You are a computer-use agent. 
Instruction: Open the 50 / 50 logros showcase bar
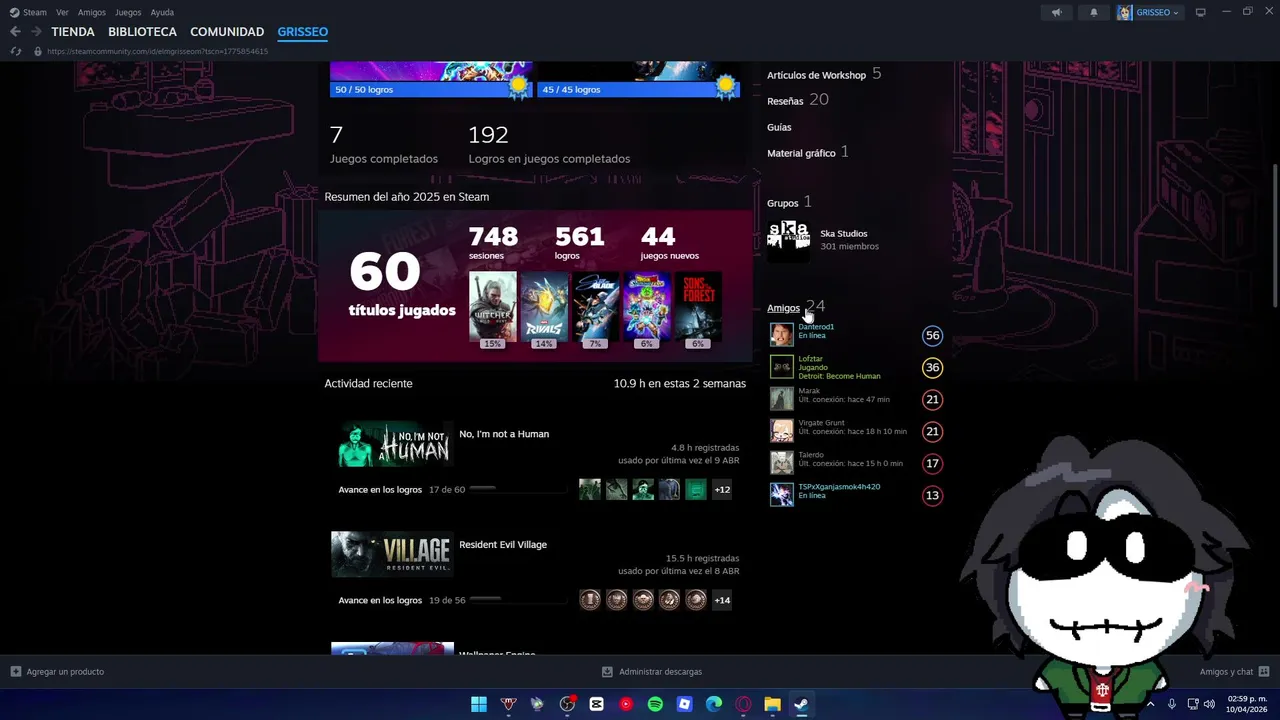coord(431,90)
